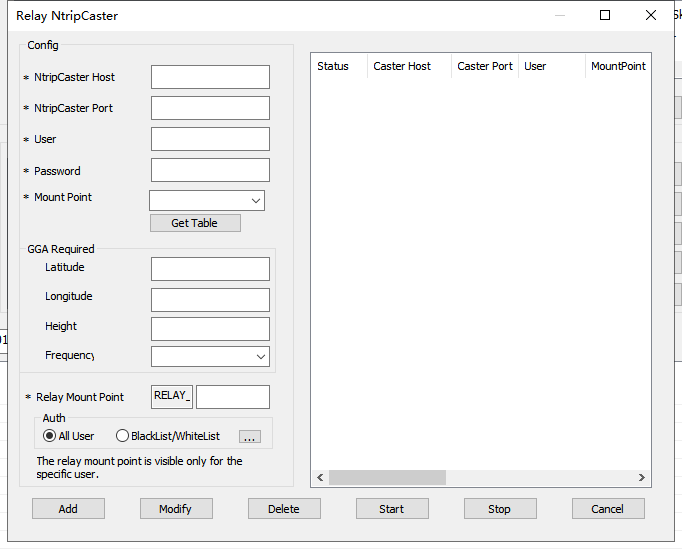Viewport: 682px width, 549px height.
Task: Click the Latitude input field
Action: tap(211, 269)
